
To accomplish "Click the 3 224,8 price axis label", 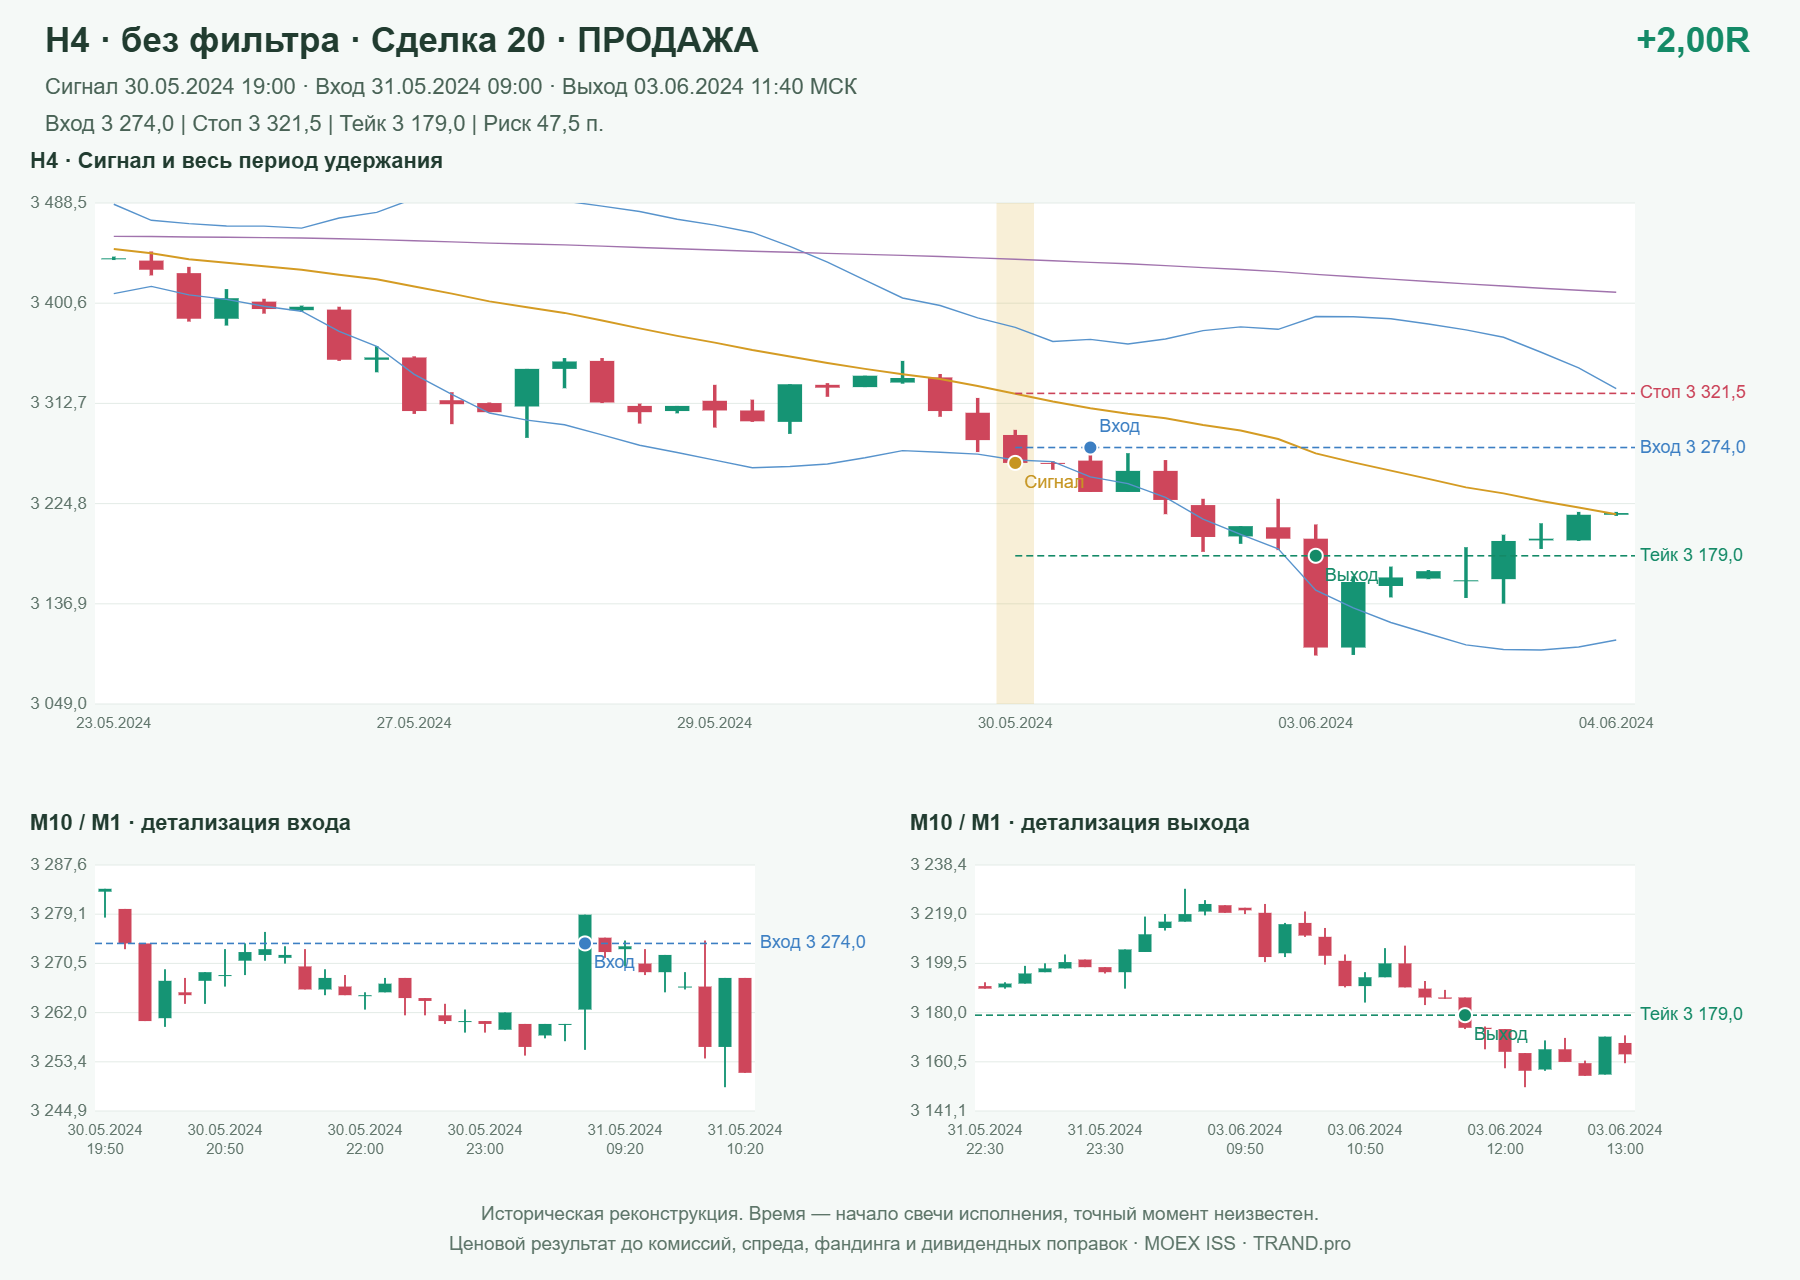I will [x=59, y=503].
